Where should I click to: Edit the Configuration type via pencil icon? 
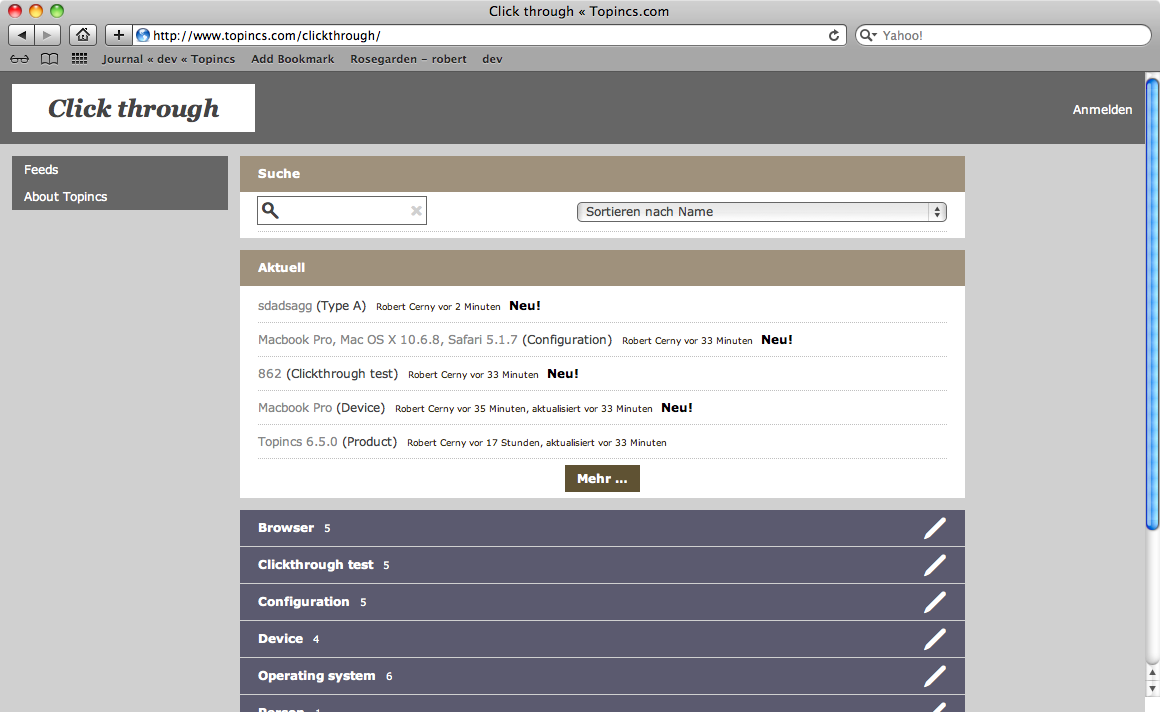[934, 602]
